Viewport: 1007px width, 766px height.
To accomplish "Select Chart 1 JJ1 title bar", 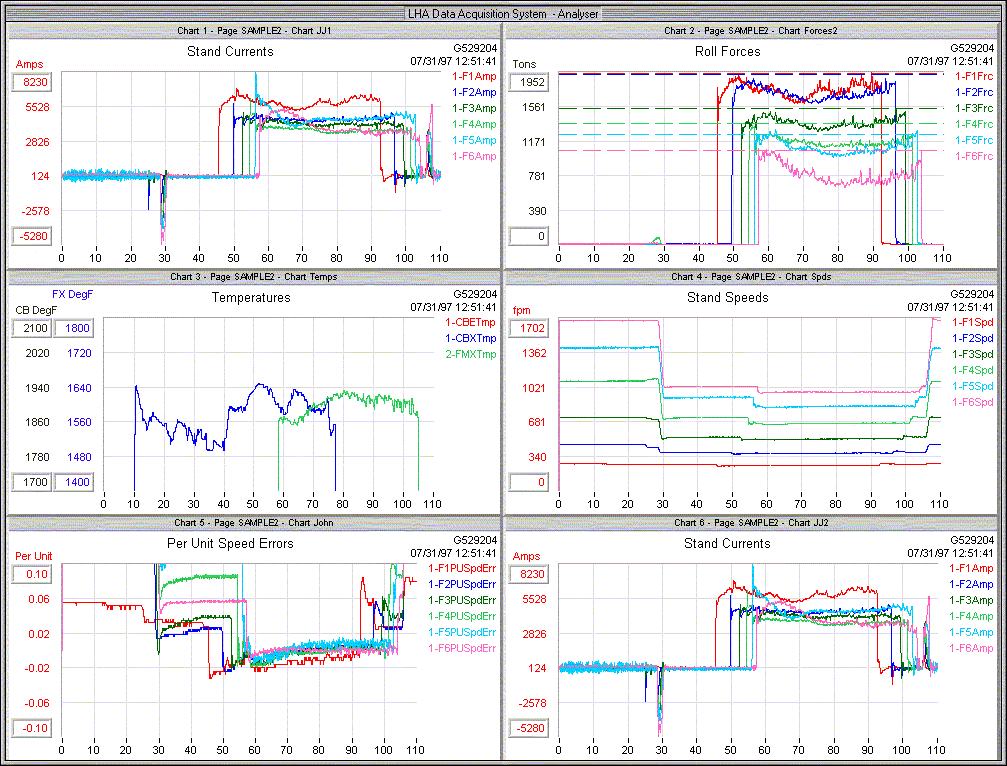I will [254, 30].
